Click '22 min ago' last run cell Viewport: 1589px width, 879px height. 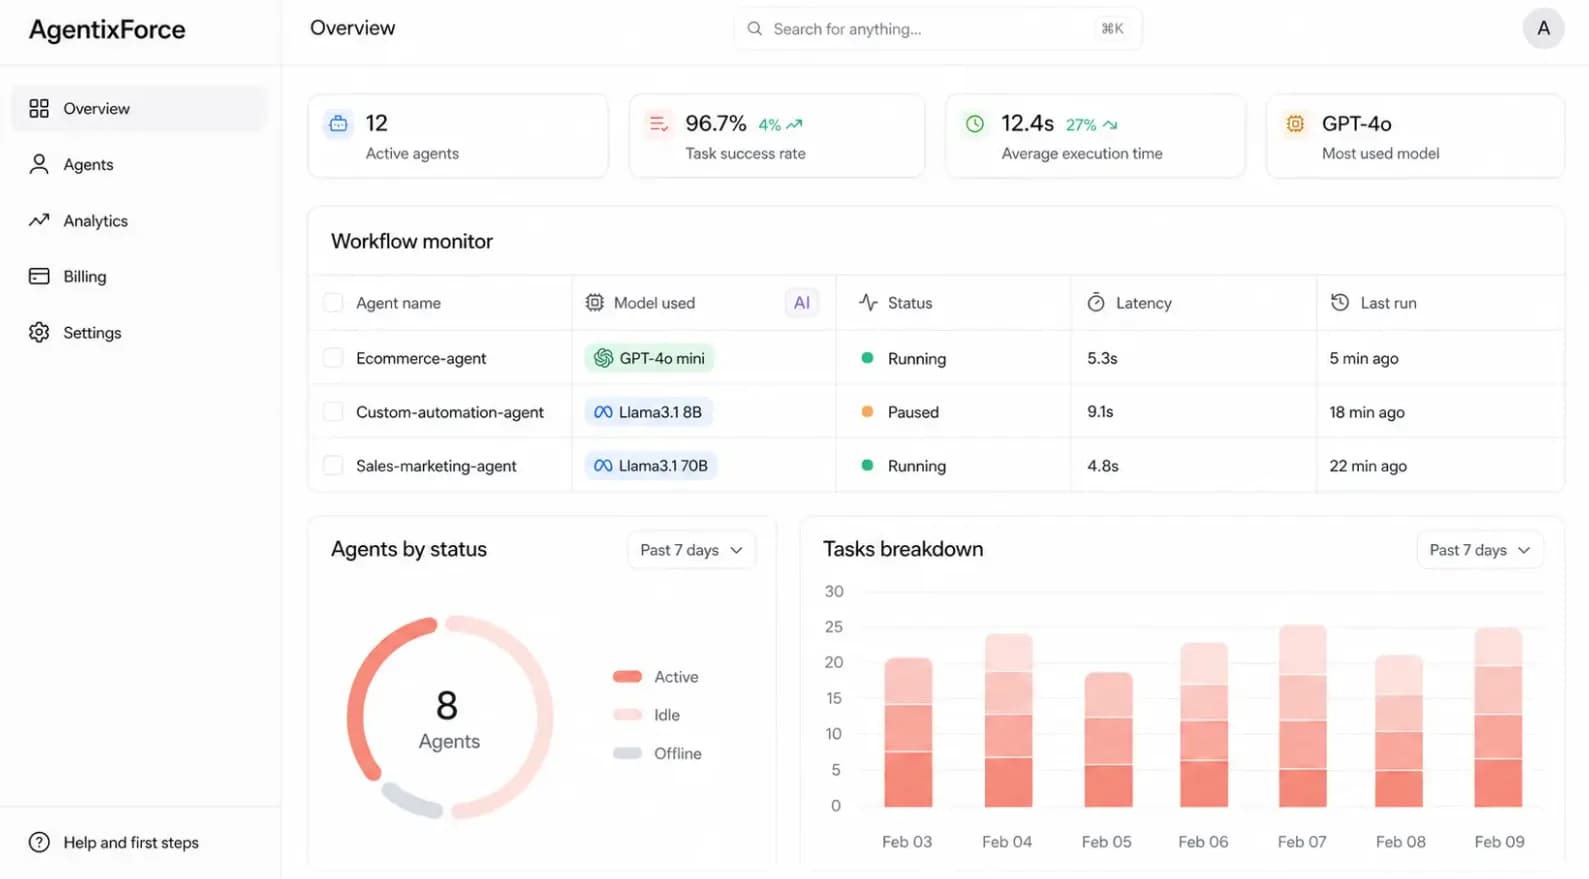click(1368, 466)
